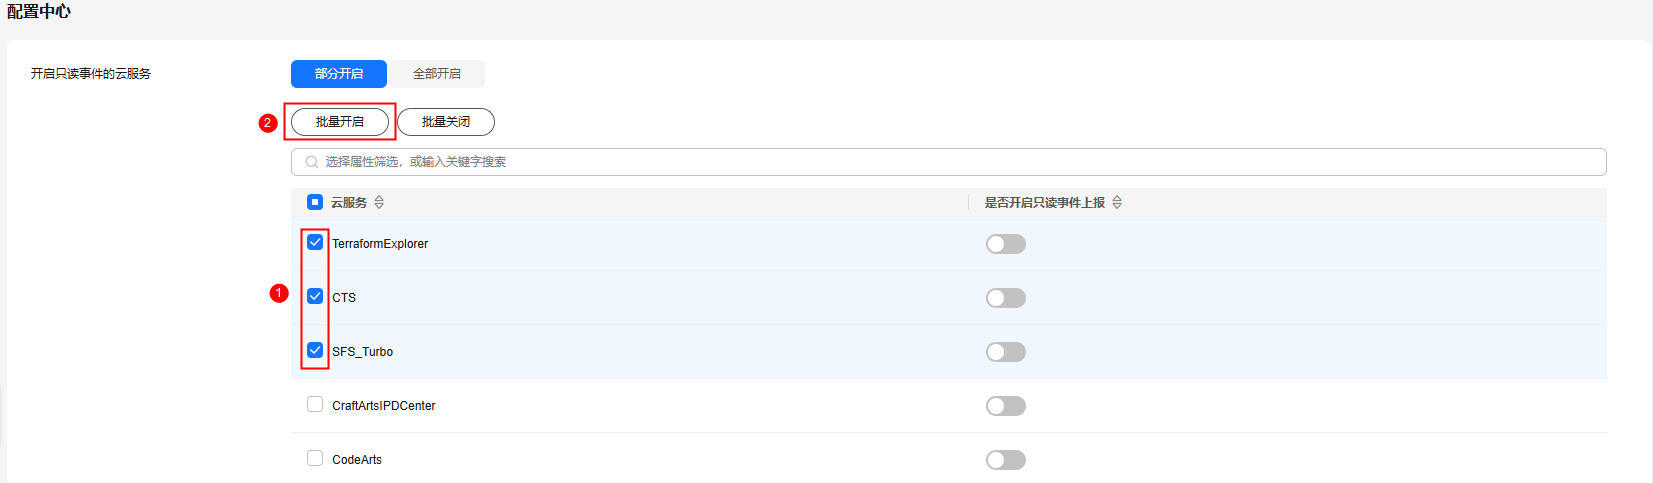Uncheck the TerraformExplorer checkbox
Image resolution: width=1653 pixels, height=483 pixels.
tap(315, 242)
